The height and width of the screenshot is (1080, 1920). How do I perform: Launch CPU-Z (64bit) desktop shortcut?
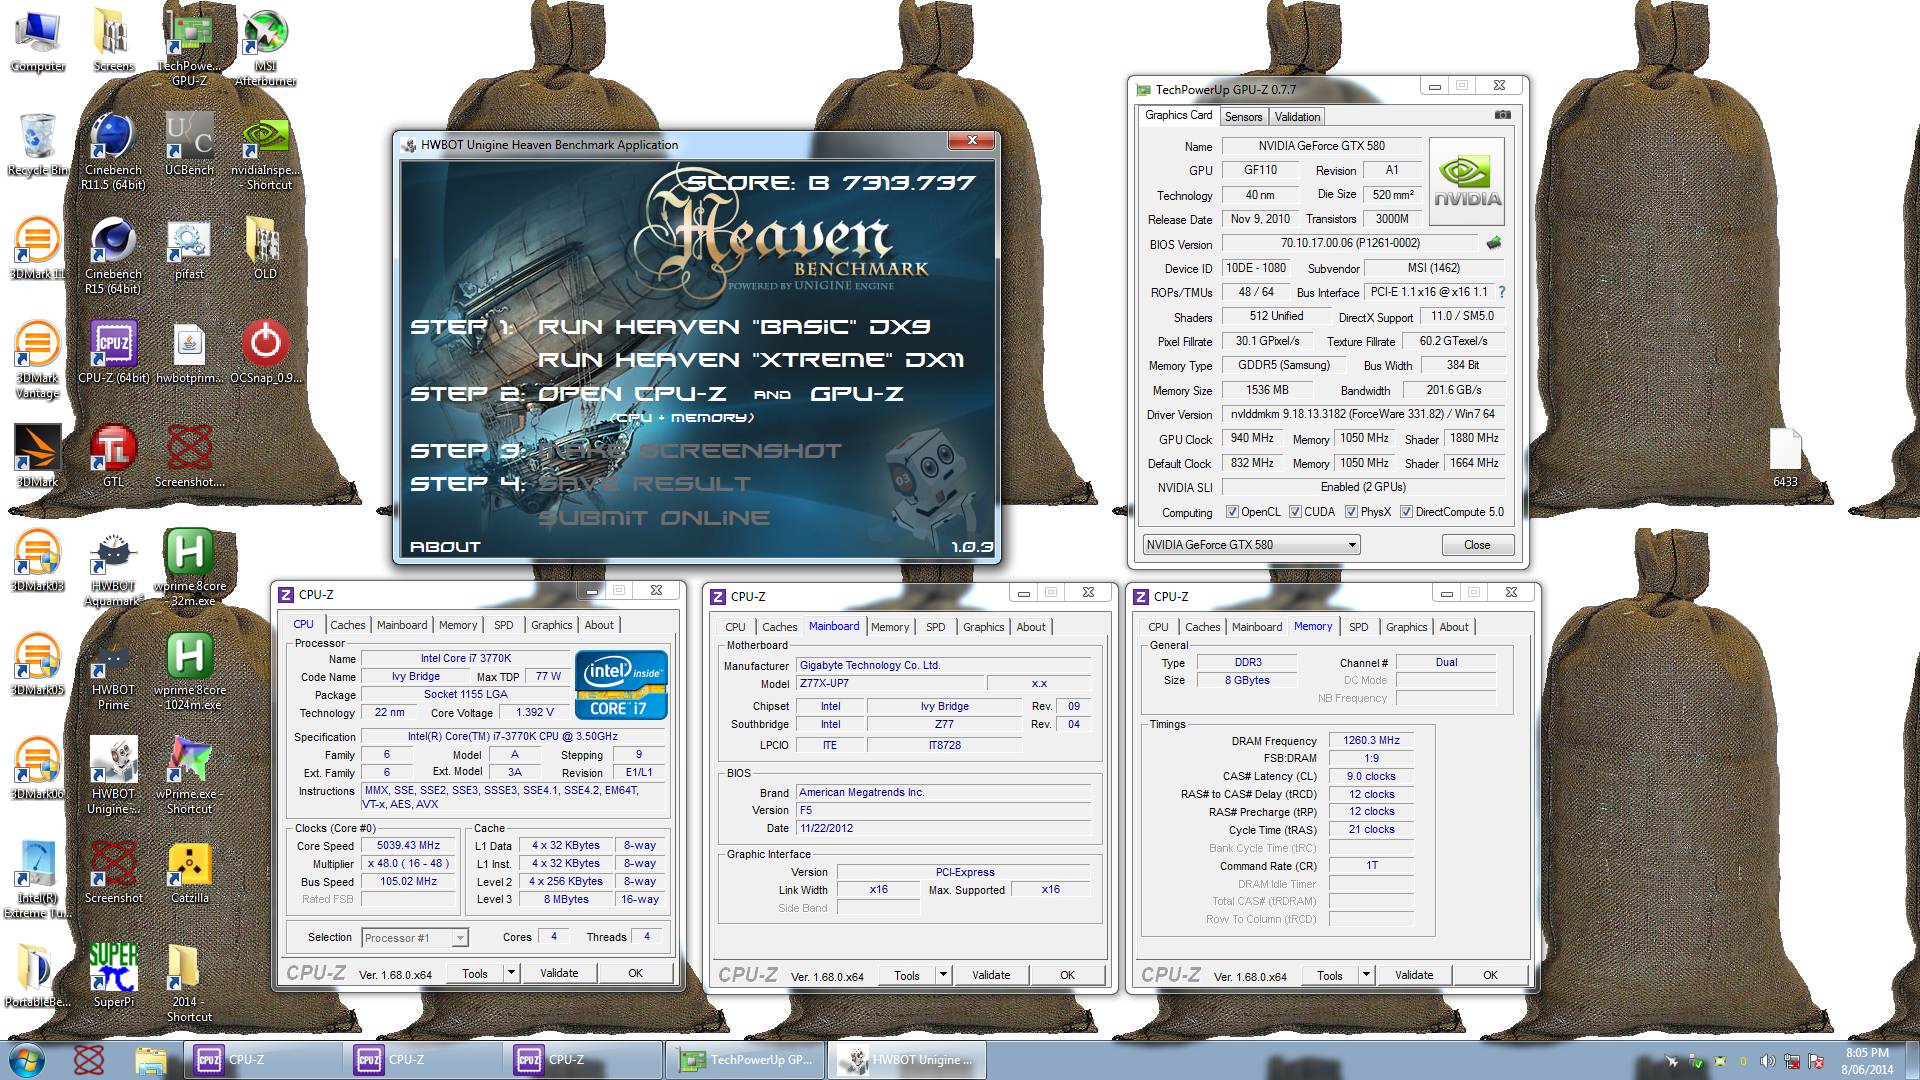click(113, 353)
